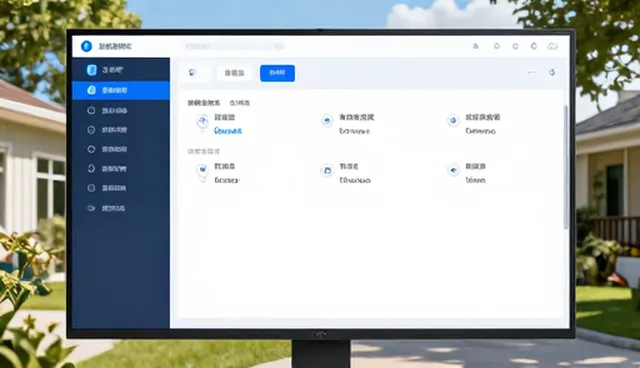
Task: Open the sidebar item below the highlighted one
Action: click(121, 110)
